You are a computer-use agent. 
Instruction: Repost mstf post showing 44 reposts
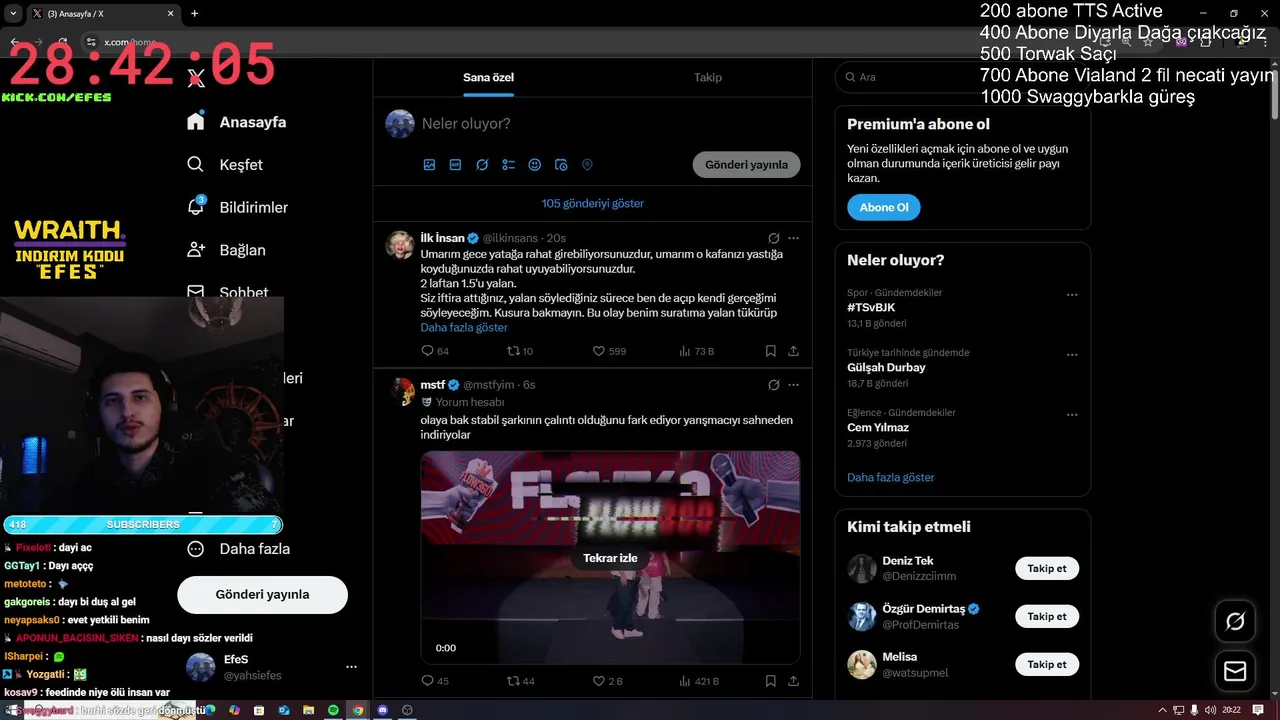click(520, 681)
